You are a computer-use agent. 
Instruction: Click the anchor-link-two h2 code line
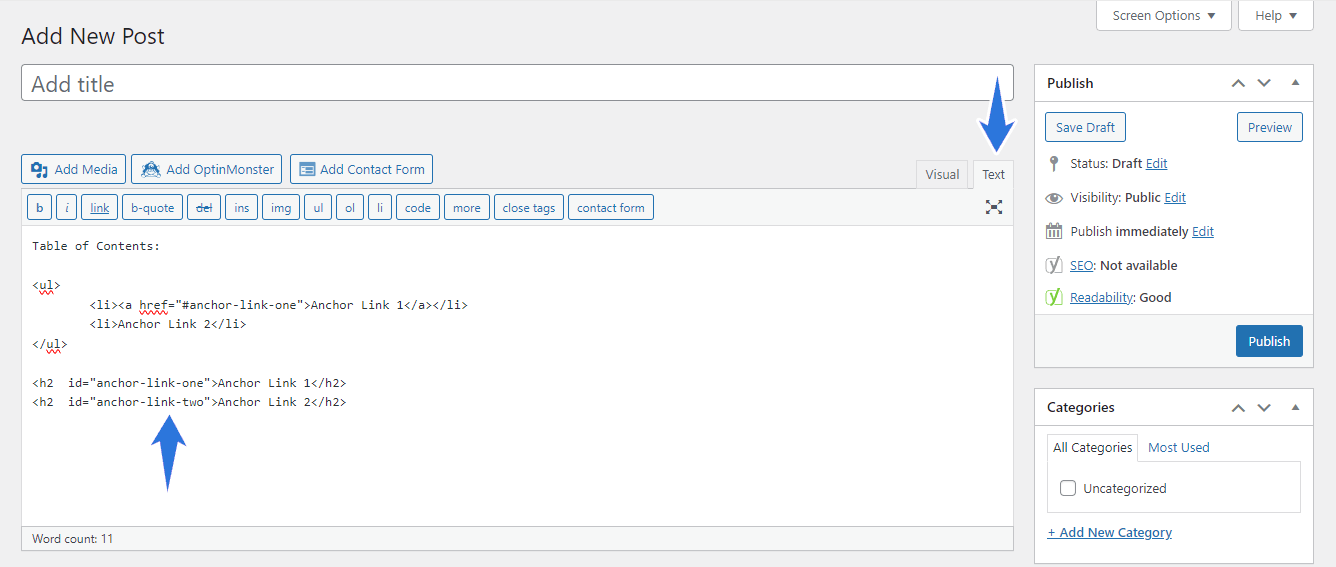click(x=189, y=402)
